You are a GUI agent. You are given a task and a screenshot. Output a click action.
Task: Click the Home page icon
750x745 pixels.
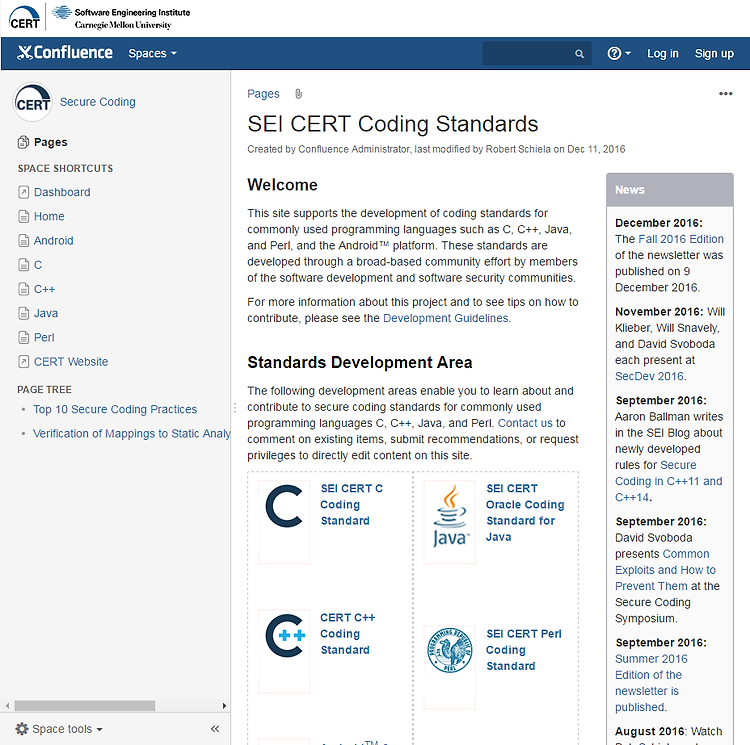point(23,217)
